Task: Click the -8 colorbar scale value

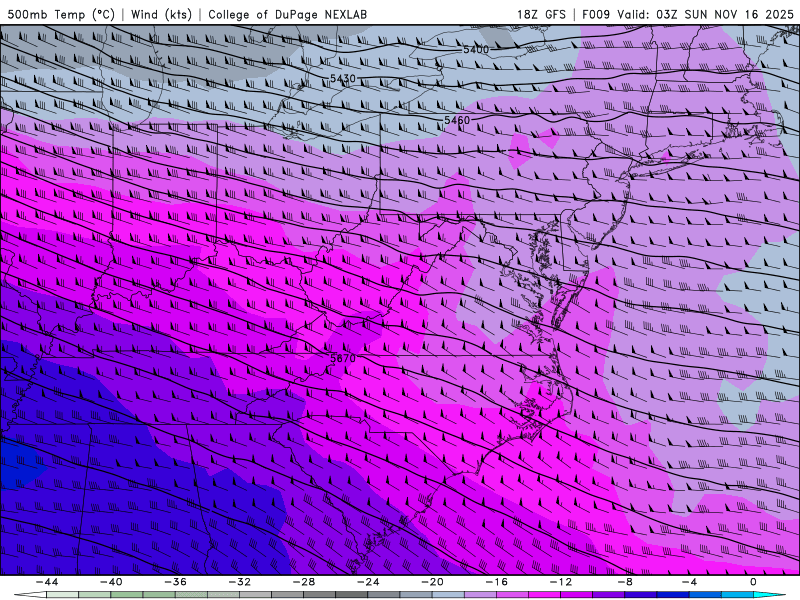Action: pyautogui.click(x=625, y=582)
